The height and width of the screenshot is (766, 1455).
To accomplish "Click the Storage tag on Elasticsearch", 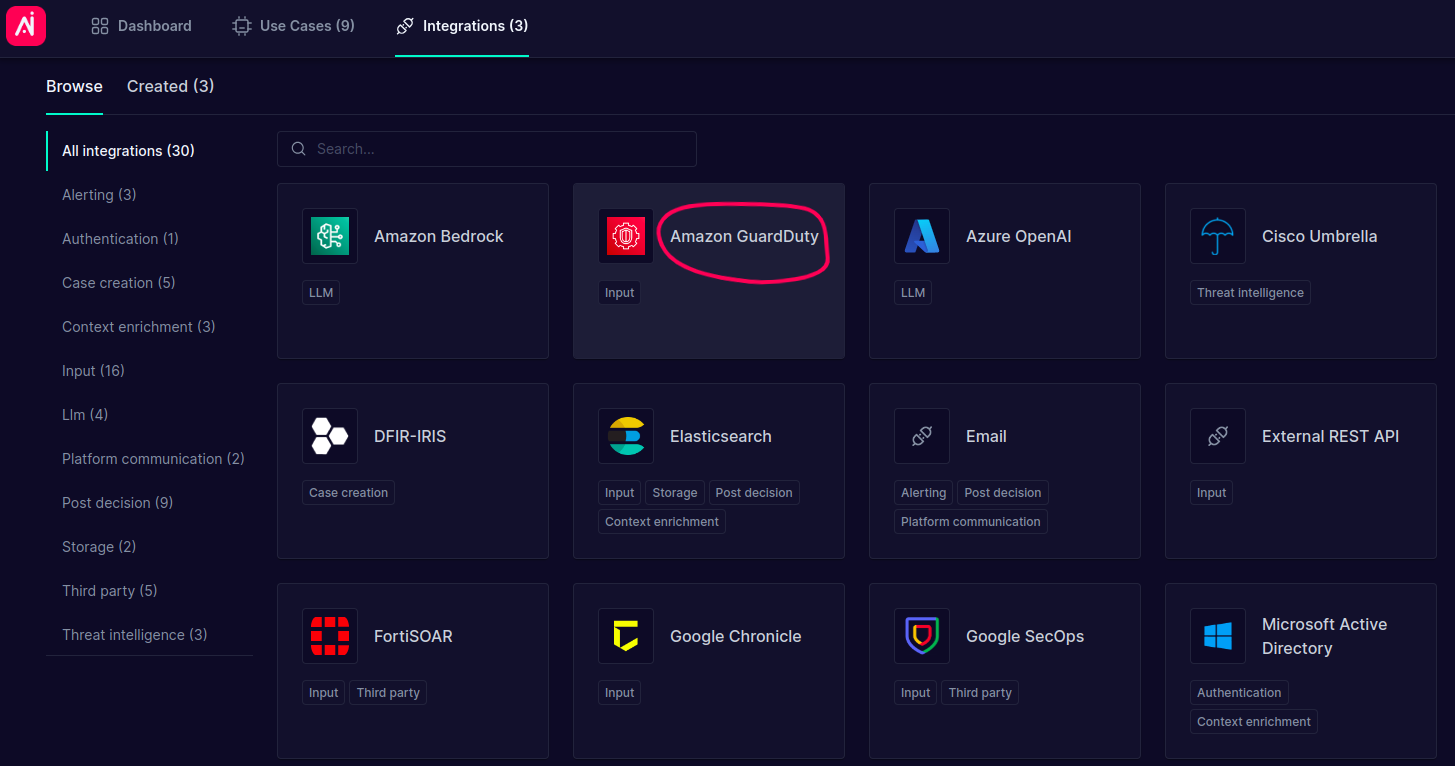I will tap(675, 493).
